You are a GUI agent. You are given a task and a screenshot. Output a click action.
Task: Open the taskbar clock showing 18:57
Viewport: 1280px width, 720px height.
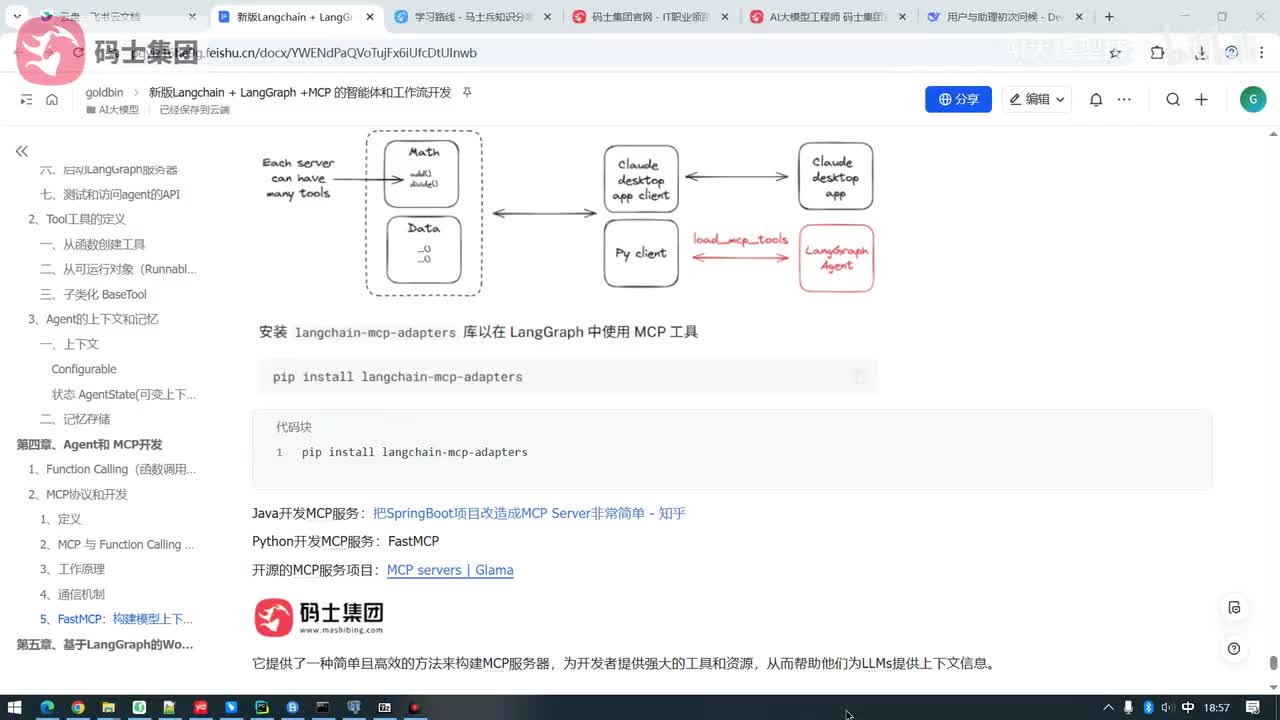point(1216,707)
